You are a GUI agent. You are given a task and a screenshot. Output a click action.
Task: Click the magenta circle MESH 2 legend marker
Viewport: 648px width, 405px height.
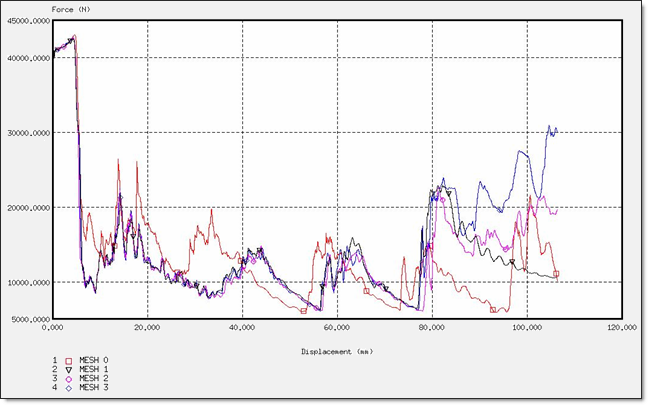[x=69, y=380]
